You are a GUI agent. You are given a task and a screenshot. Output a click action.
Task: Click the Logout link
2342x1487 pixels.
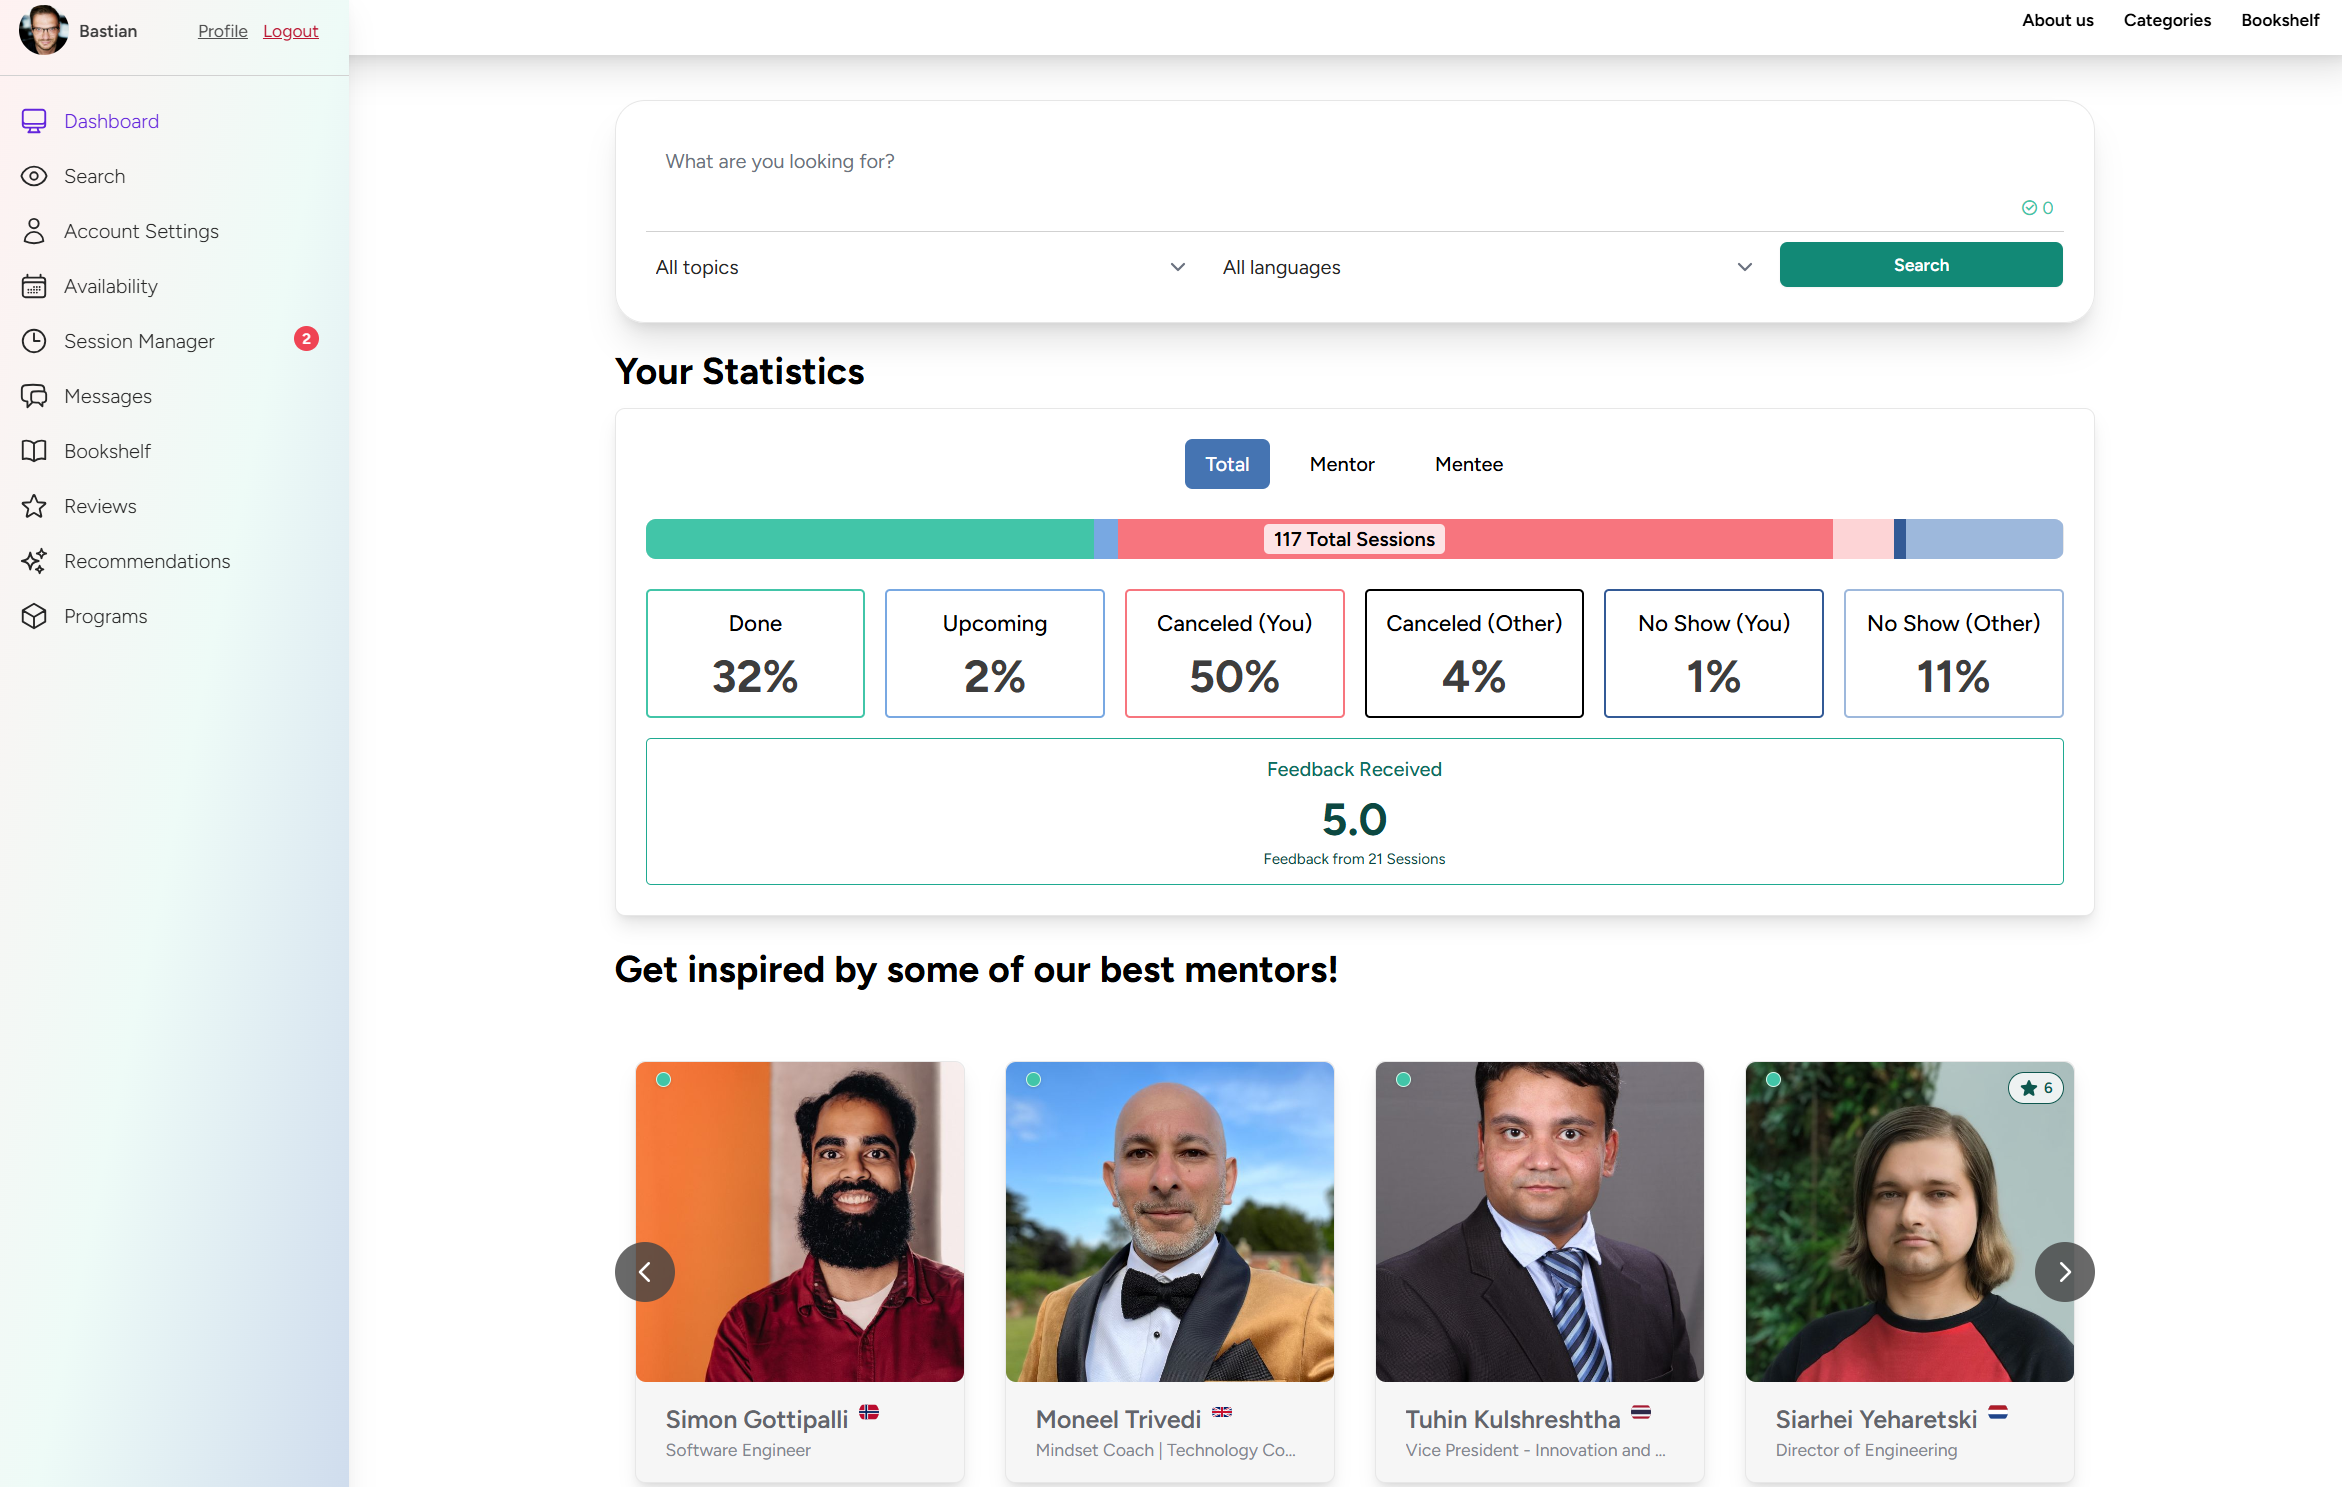(291, 31)
